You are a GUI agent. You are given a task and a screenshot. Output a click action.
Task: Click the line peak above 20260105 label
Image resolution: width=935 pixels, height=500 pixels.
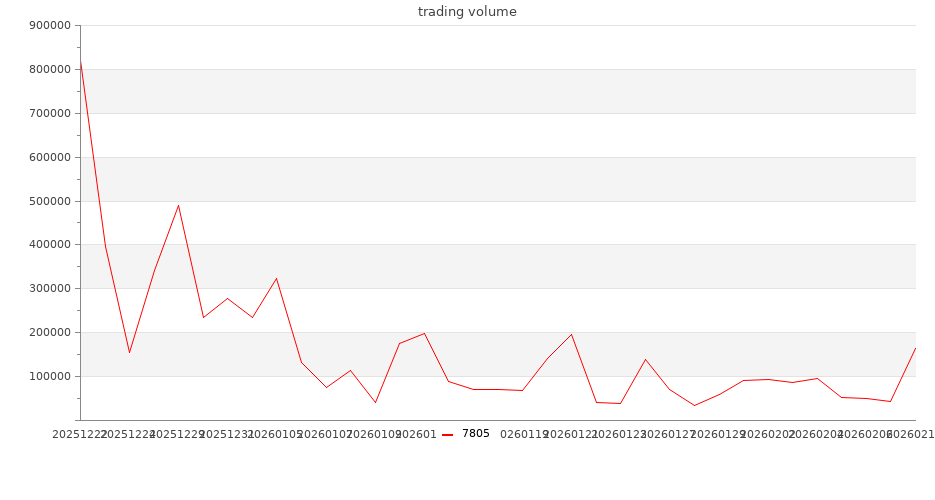click(276, 279)
